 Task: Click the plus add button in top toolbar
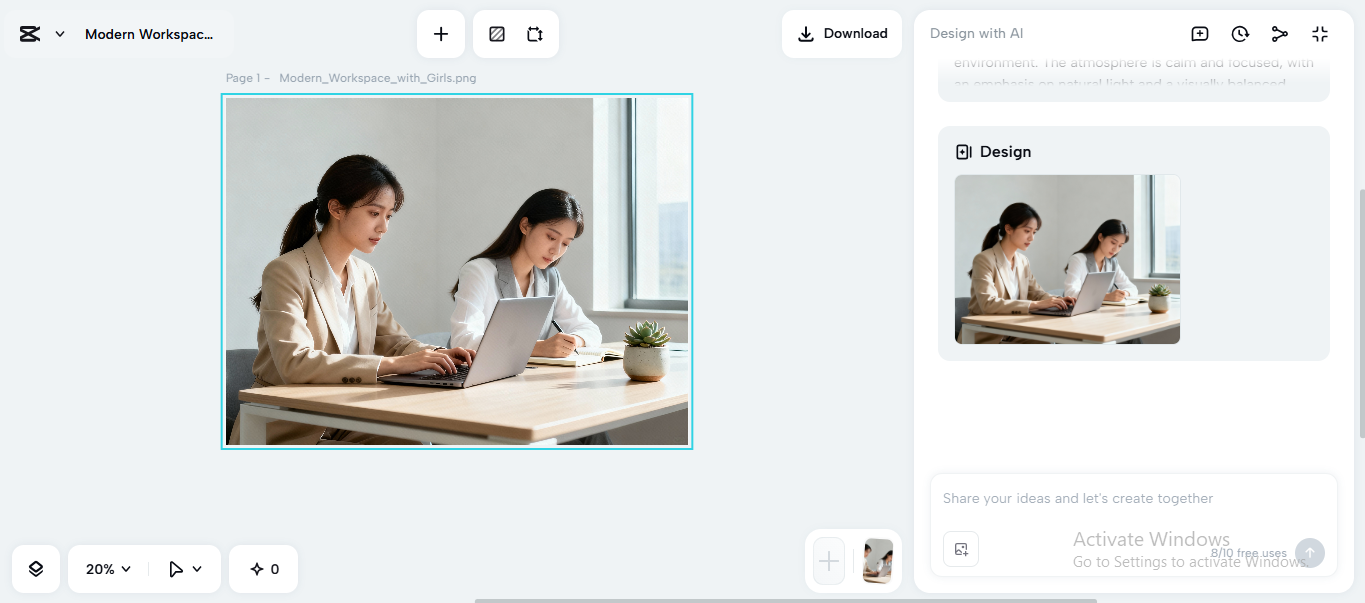click(x=441, y=34)
